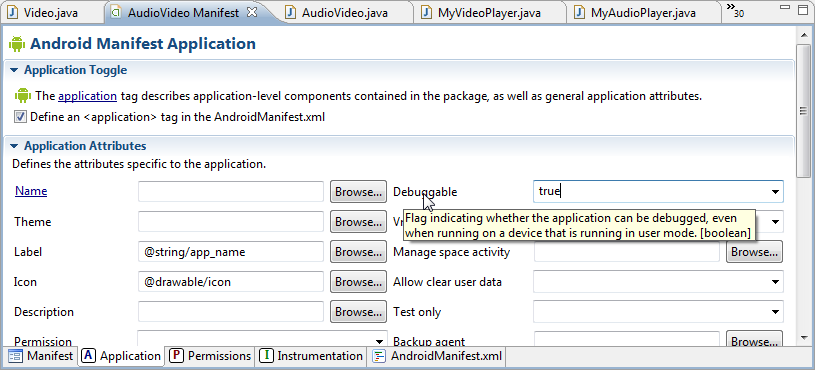Open the Video.java editor tab

pos(44,12)
